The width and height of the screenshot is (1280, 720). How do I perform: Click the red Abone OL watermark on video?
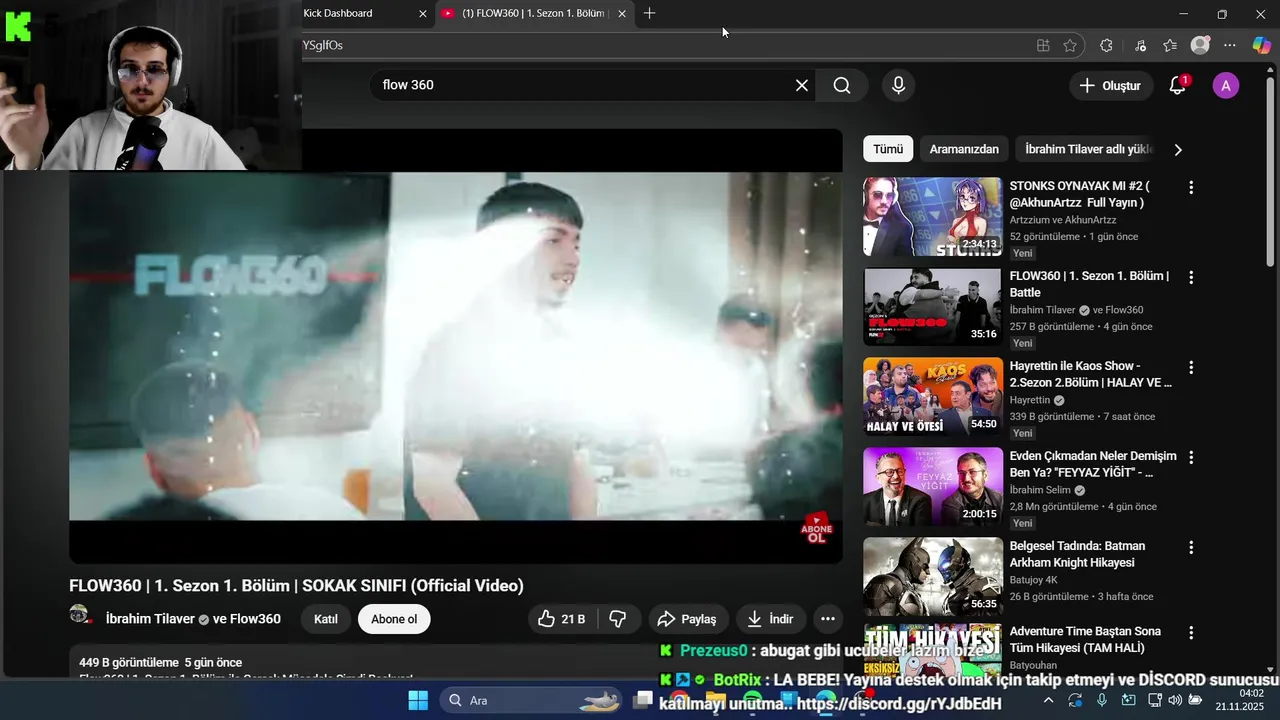click(817, 529)
